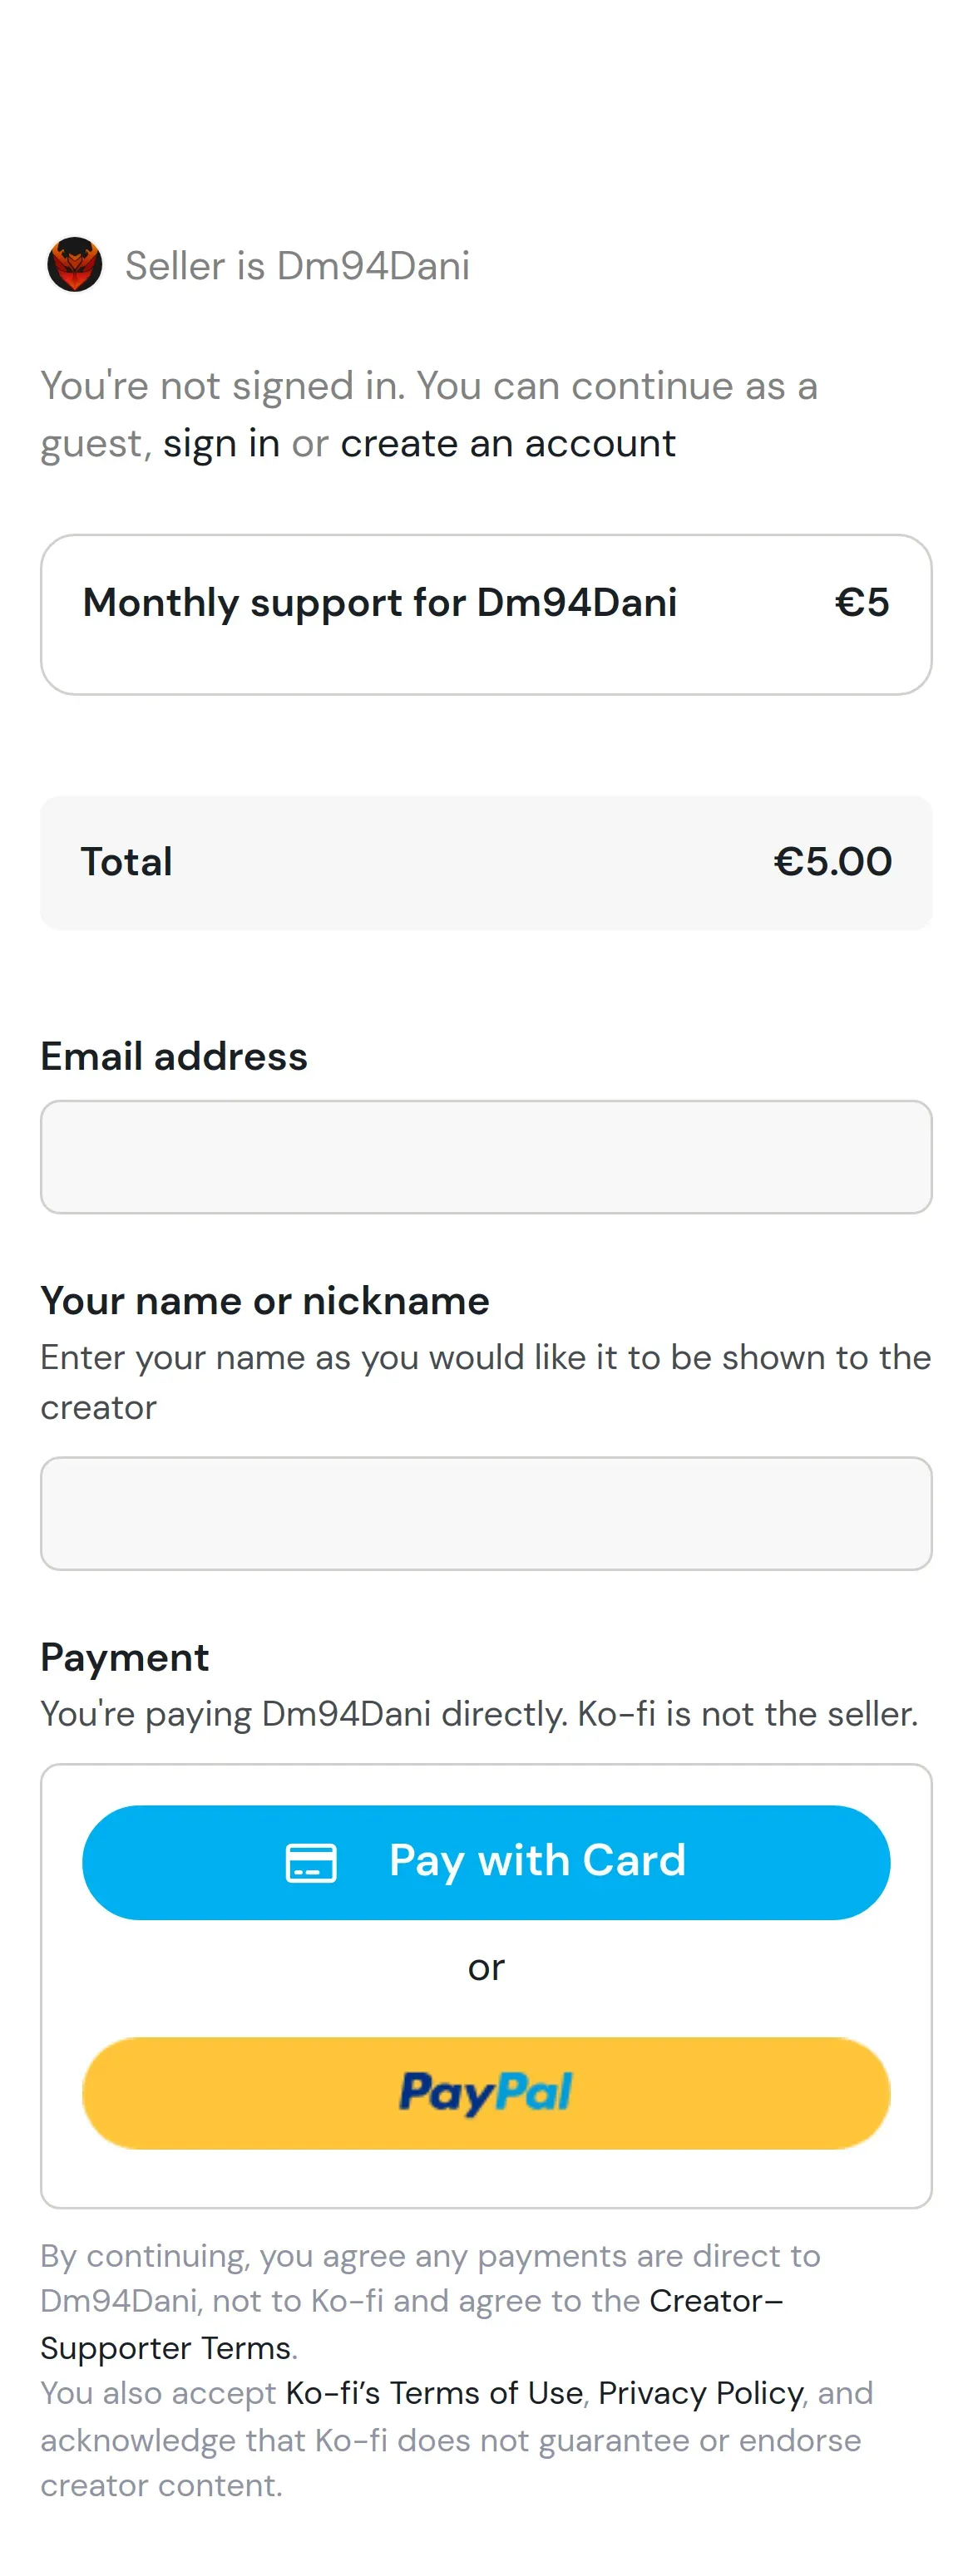Click the Email address label
The width and height of the screenshot is (973, 2576).
[174, 1056]
